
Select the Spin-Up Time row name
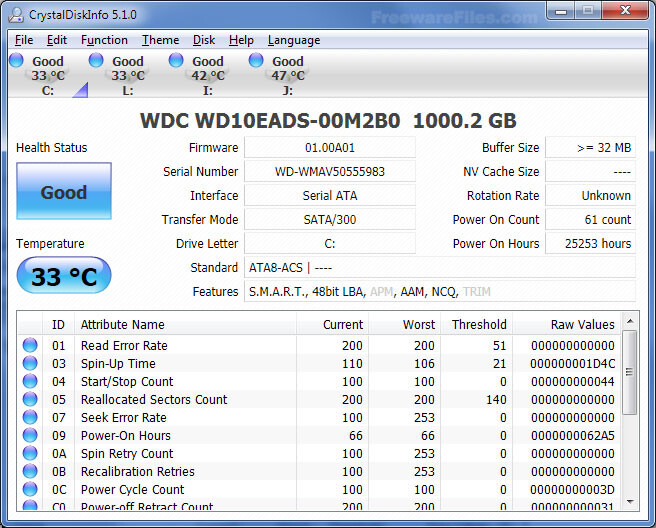(x=118, y=364)
